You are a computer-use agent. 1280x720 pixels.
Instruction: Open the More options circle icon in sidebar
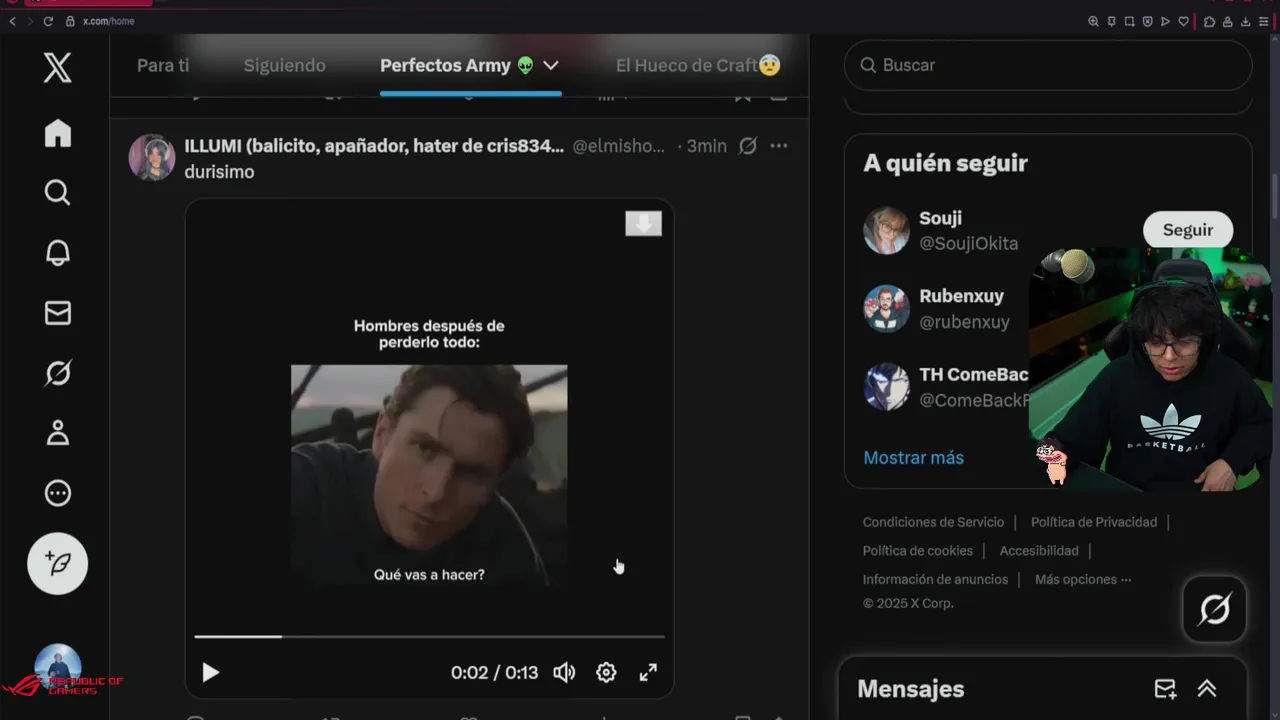[58, 493]
